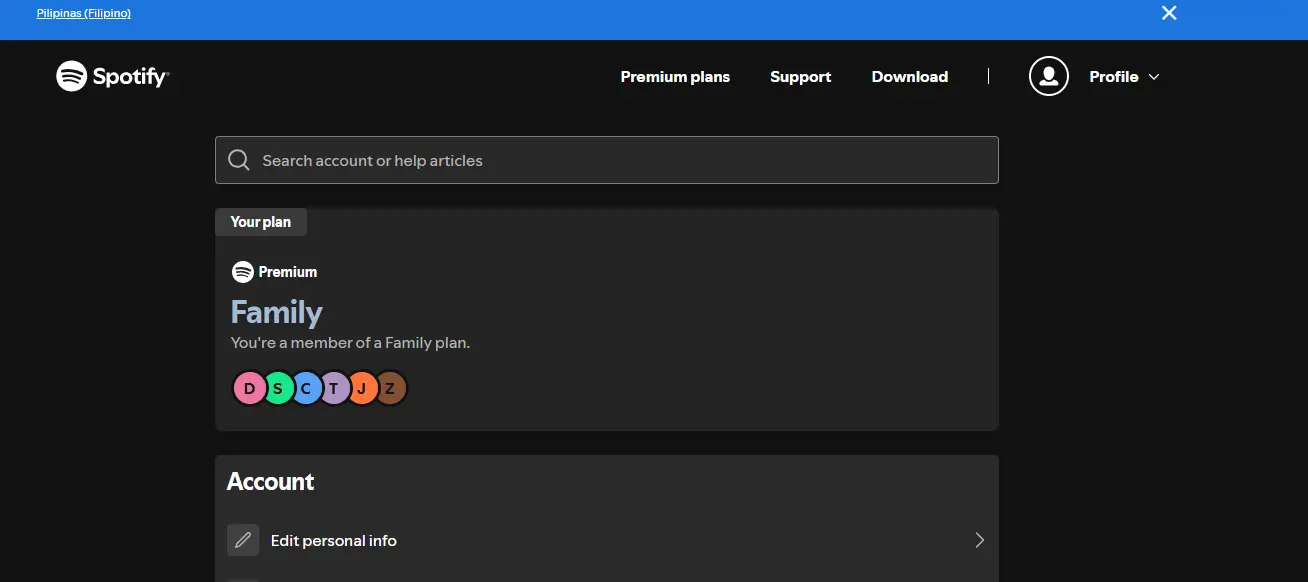Go to the Download page

910,77
